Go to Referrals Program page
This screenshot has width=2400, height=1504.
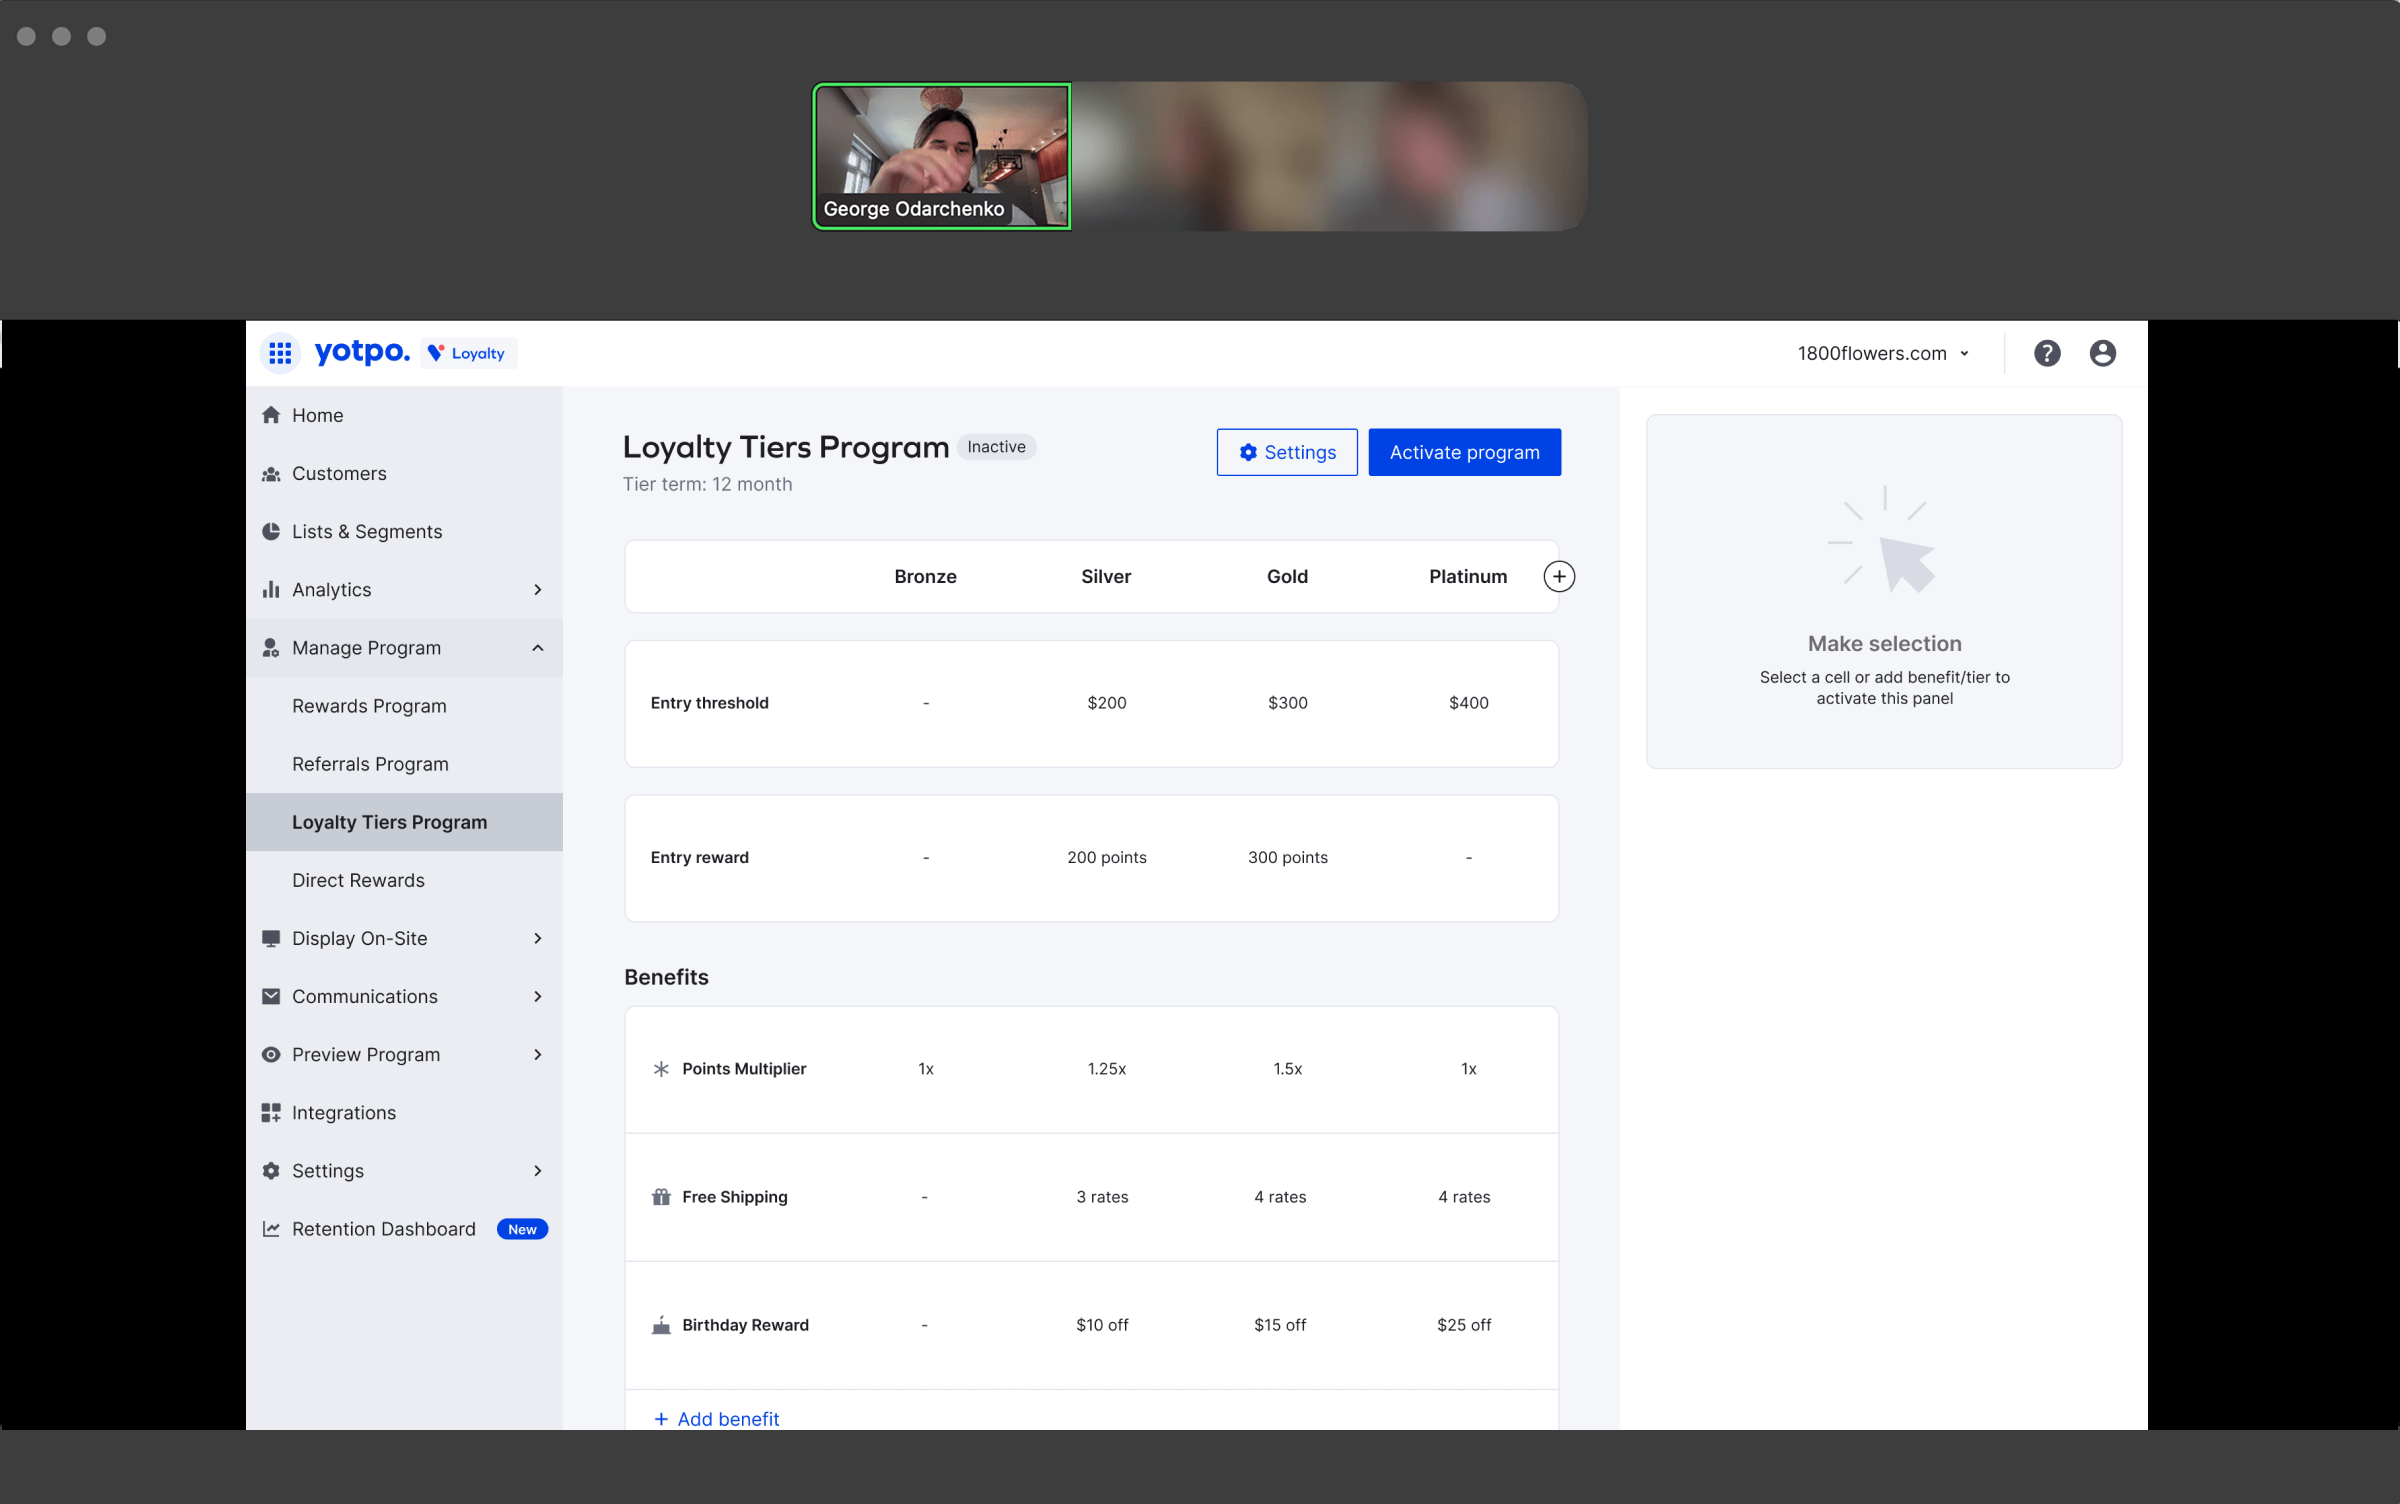[370, 764]
